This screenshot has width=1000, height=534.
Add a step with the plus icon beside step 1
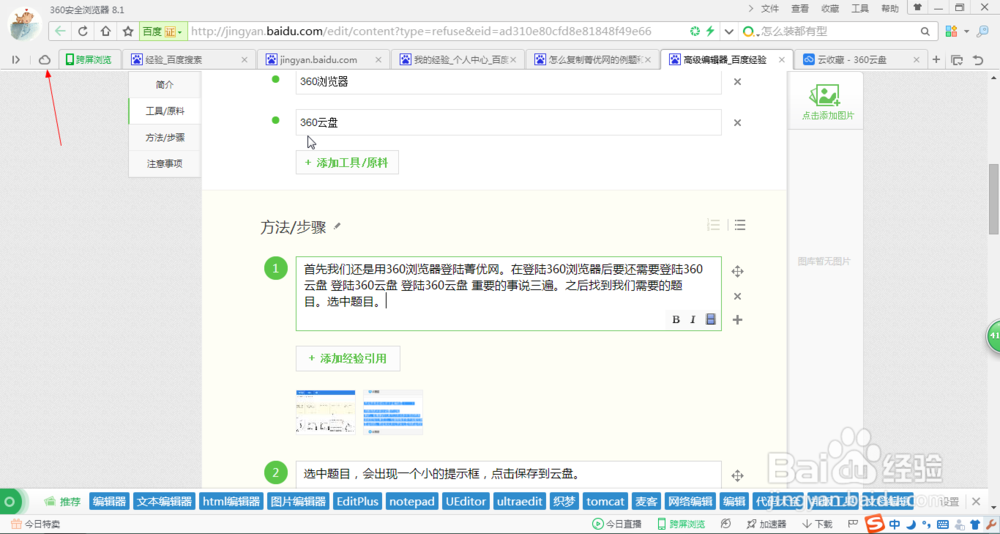[737, 320]
